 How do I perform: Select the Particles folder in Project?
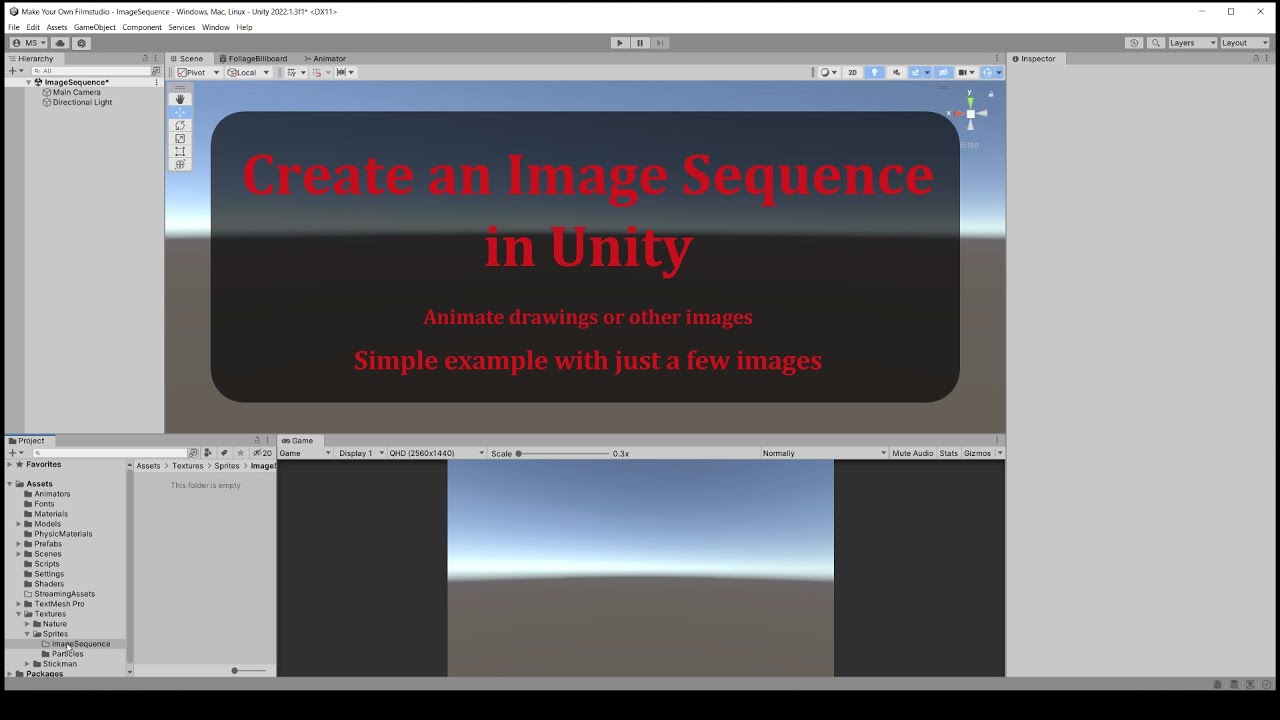(68, 654)
